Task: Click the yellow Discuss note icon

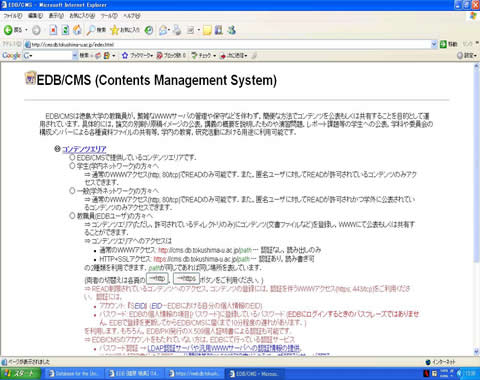Action: 207,30
